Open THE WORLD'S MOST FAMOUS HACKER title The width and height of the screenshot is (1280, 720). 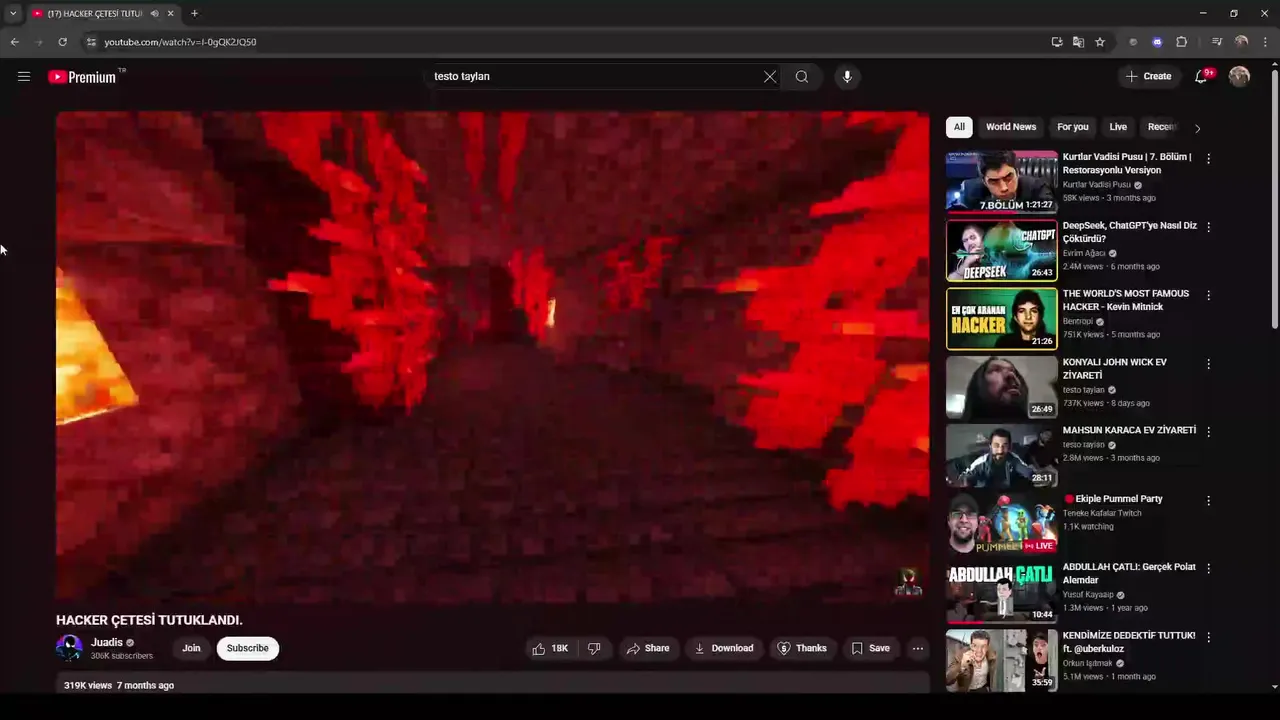1126,300
